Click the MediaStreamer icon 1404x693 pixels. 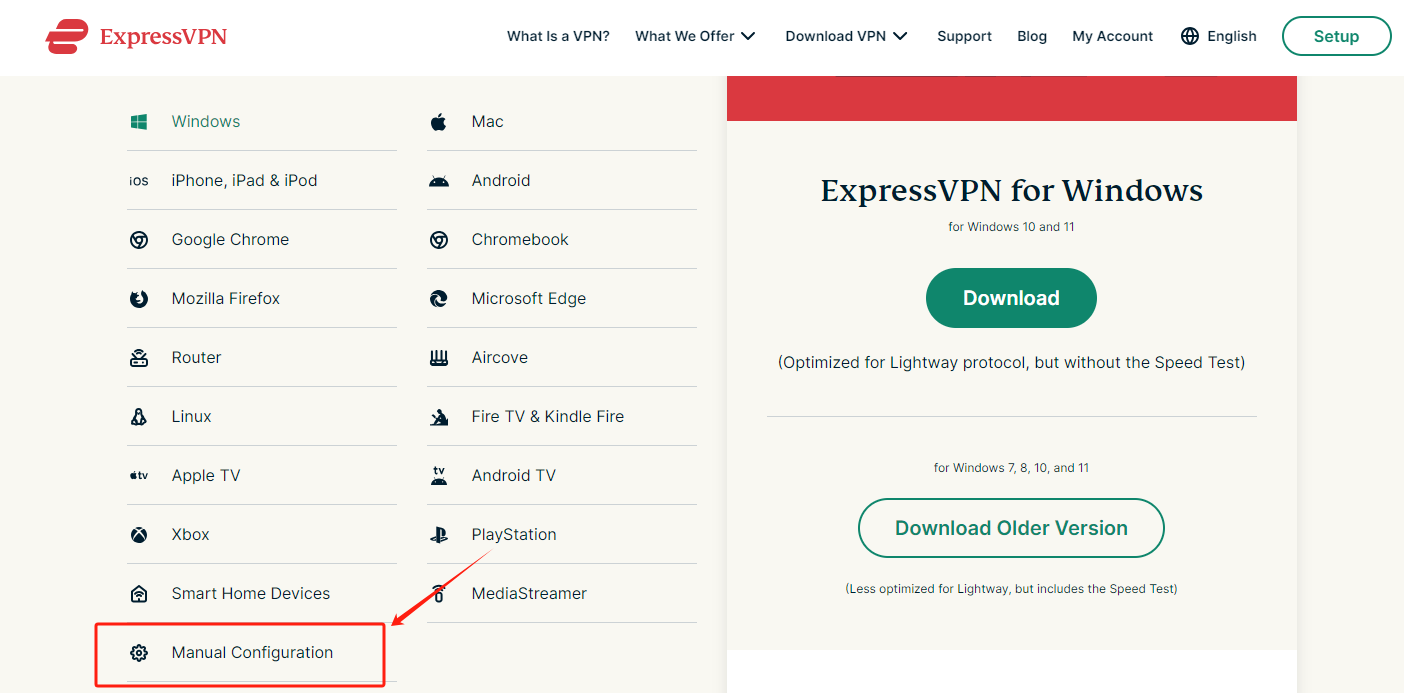(x=439, y=594)
